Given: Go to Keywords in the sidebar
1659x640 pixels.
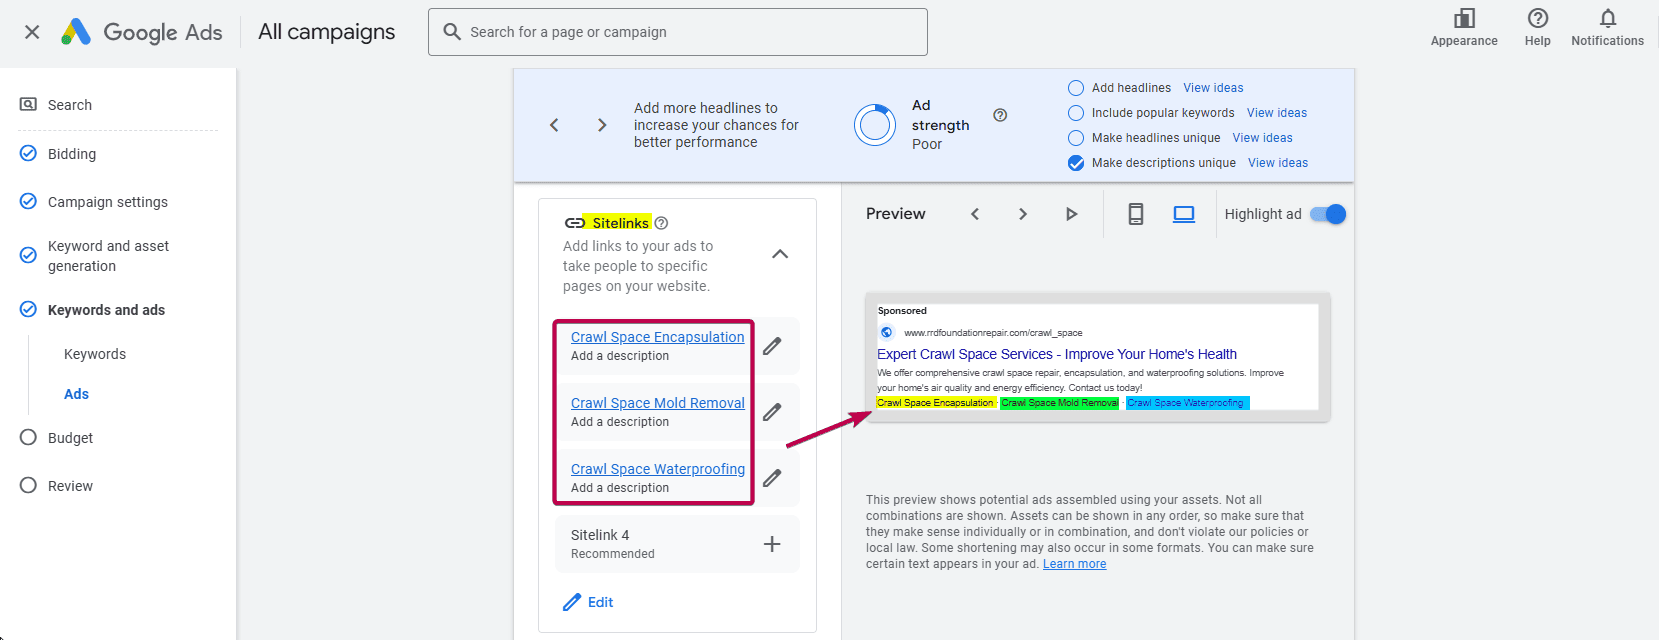Looking at the screenshot, I should pyautogui.click(x=95, y=354).
